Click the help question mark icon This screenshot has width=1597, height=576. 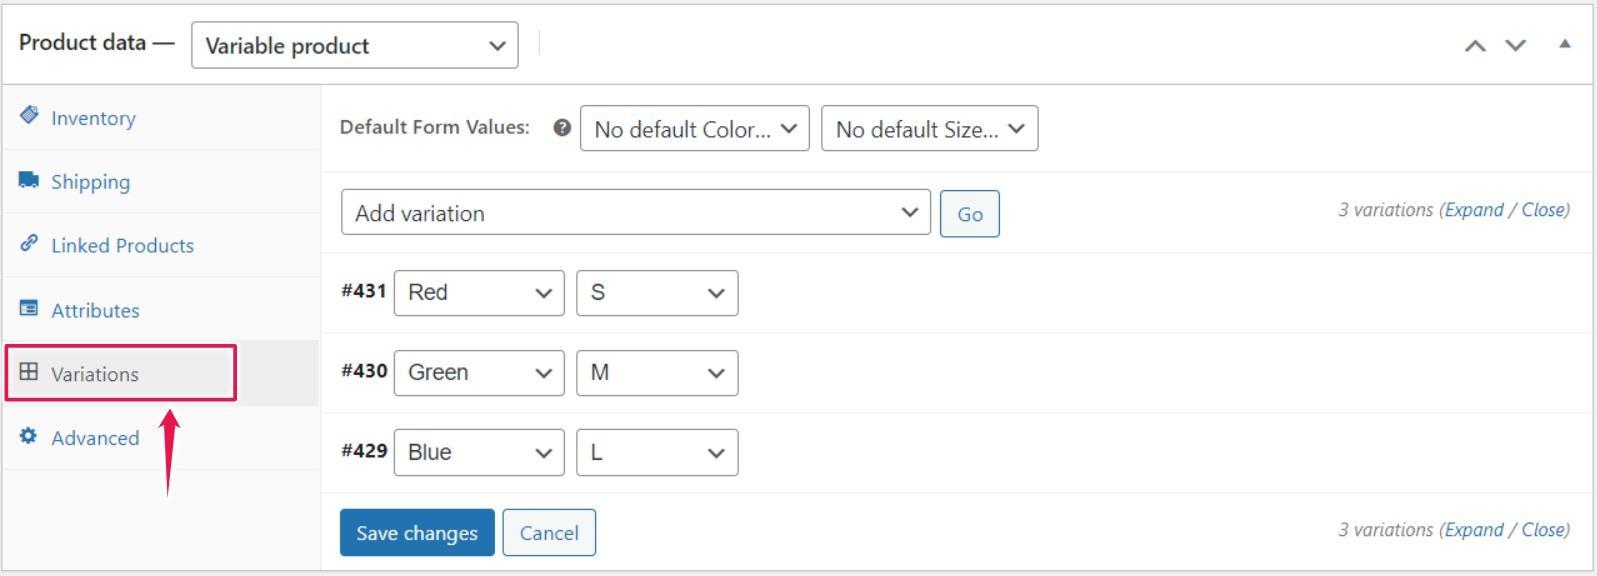(562, 128)
